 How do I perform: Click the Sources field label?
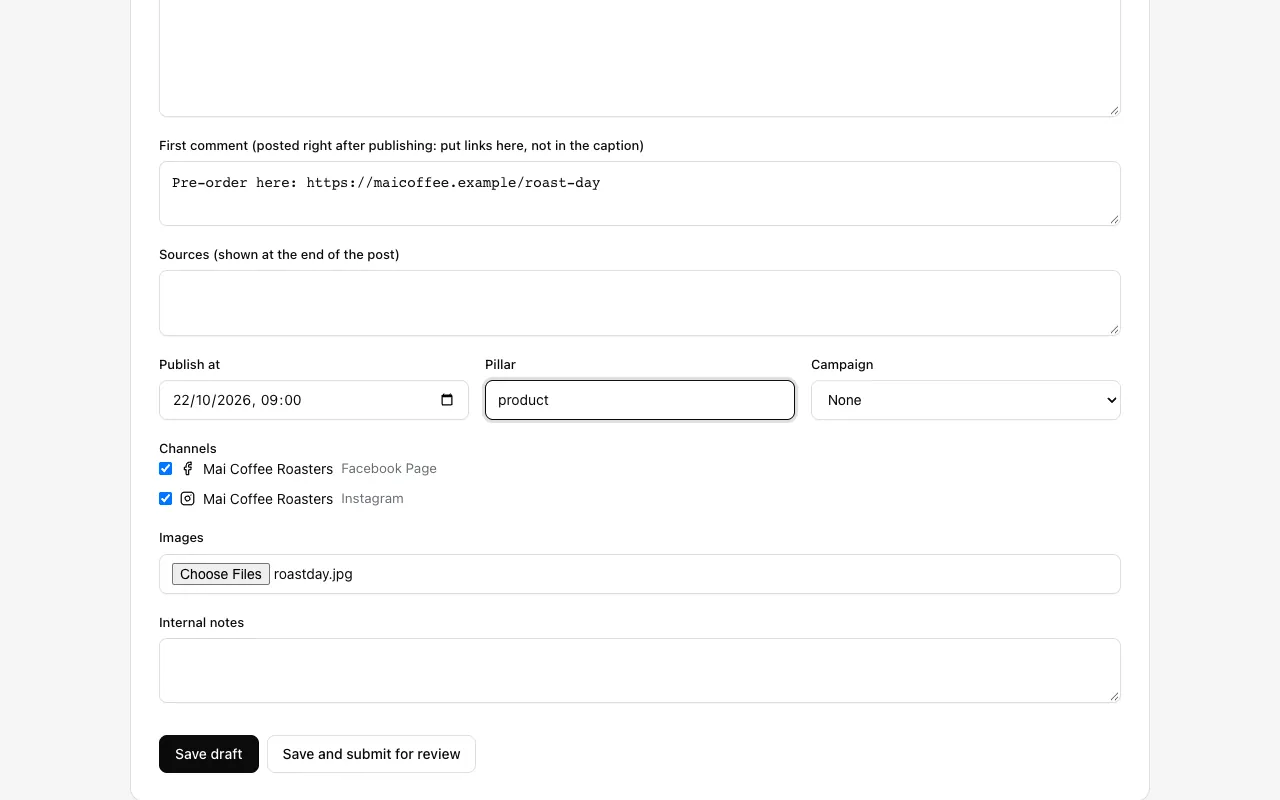pos(279,255)
